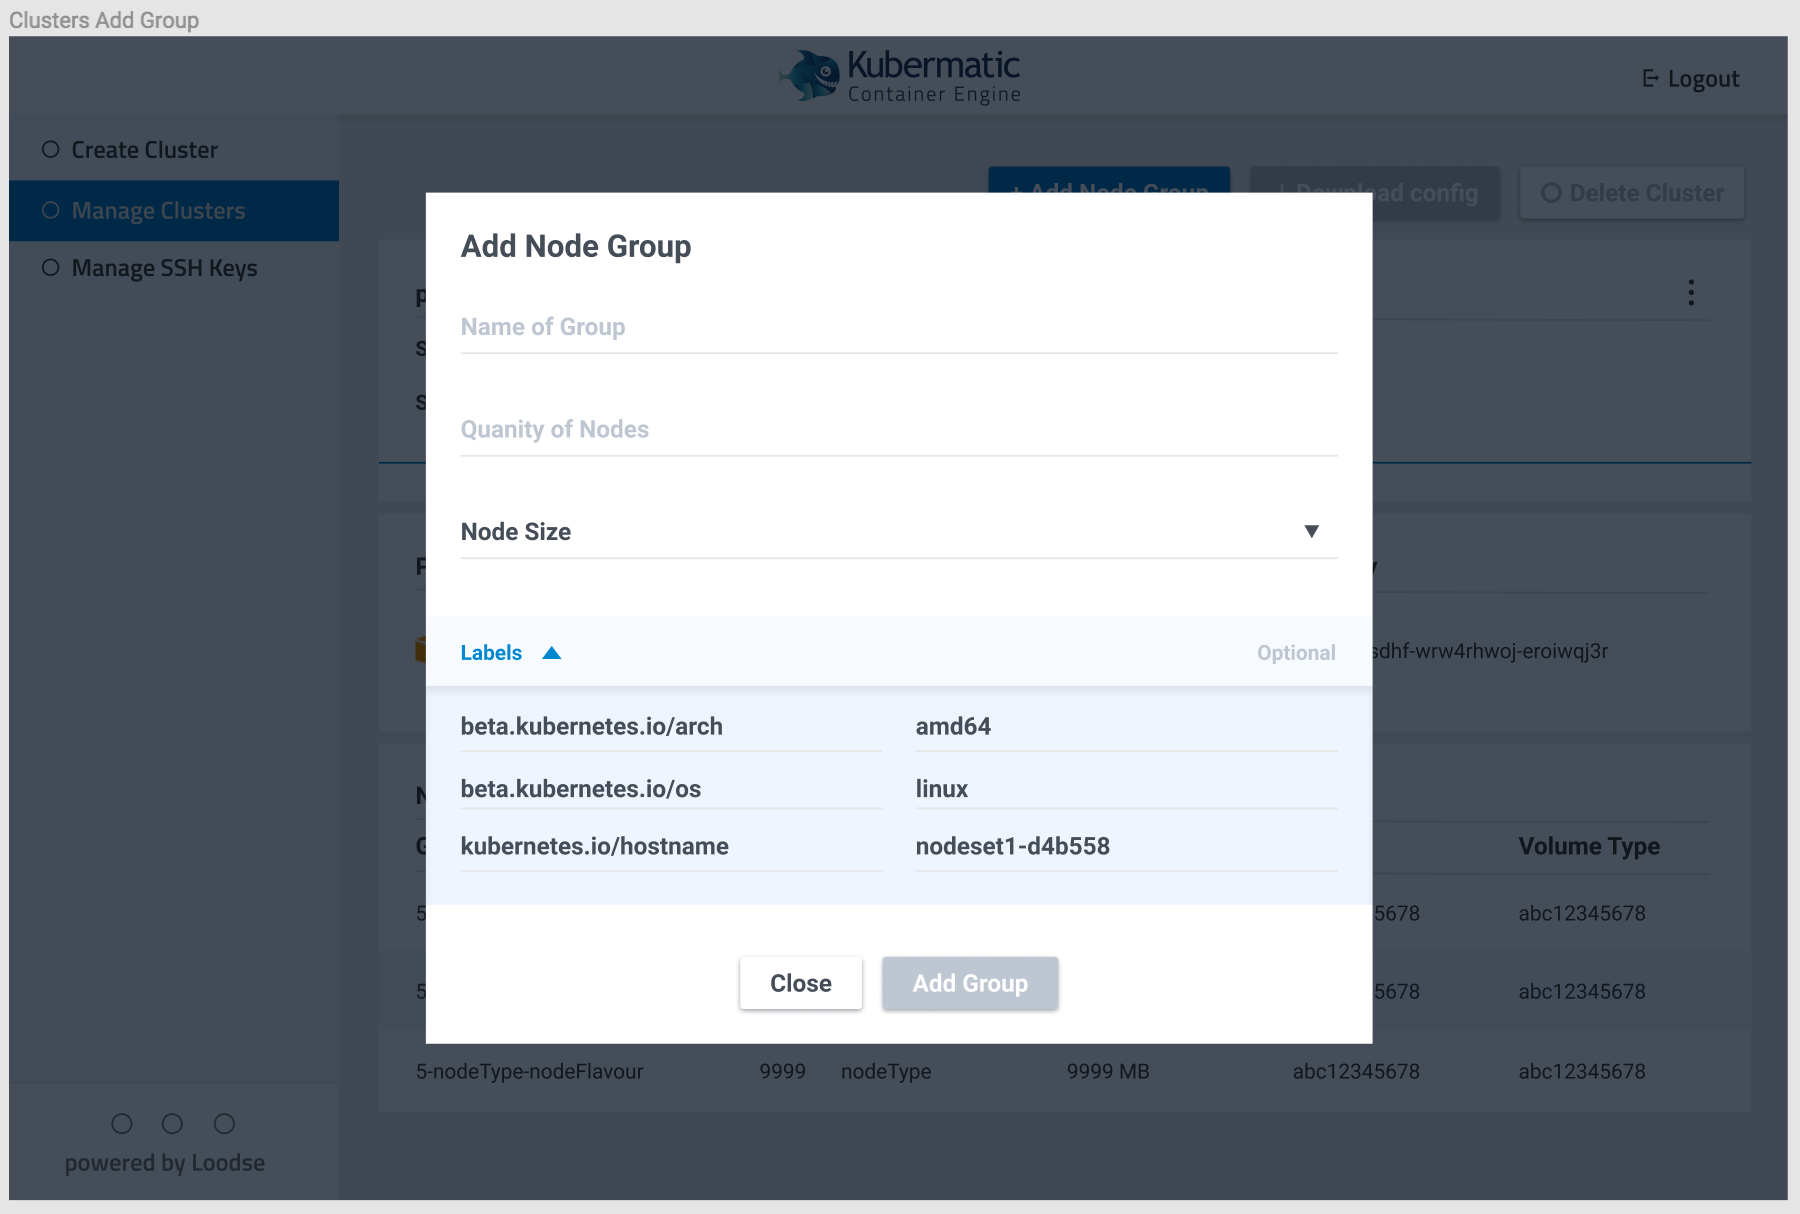1800x1214 pixels.
Task: Click the download icon on Download config
Action: 1285,193
